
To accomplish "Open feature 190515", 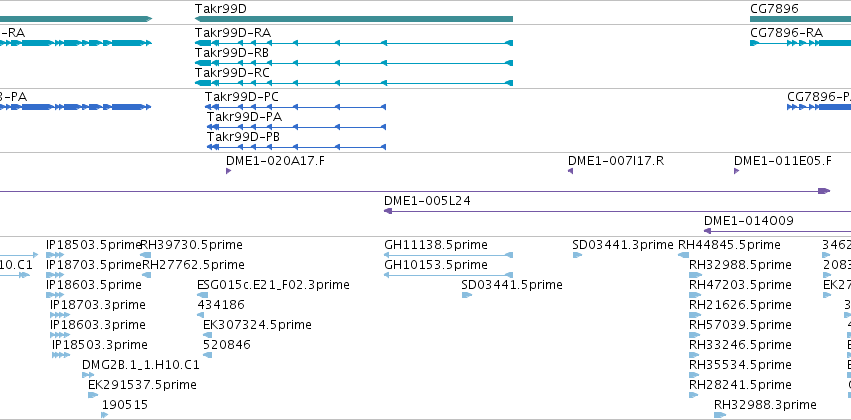I will (105, 415).
